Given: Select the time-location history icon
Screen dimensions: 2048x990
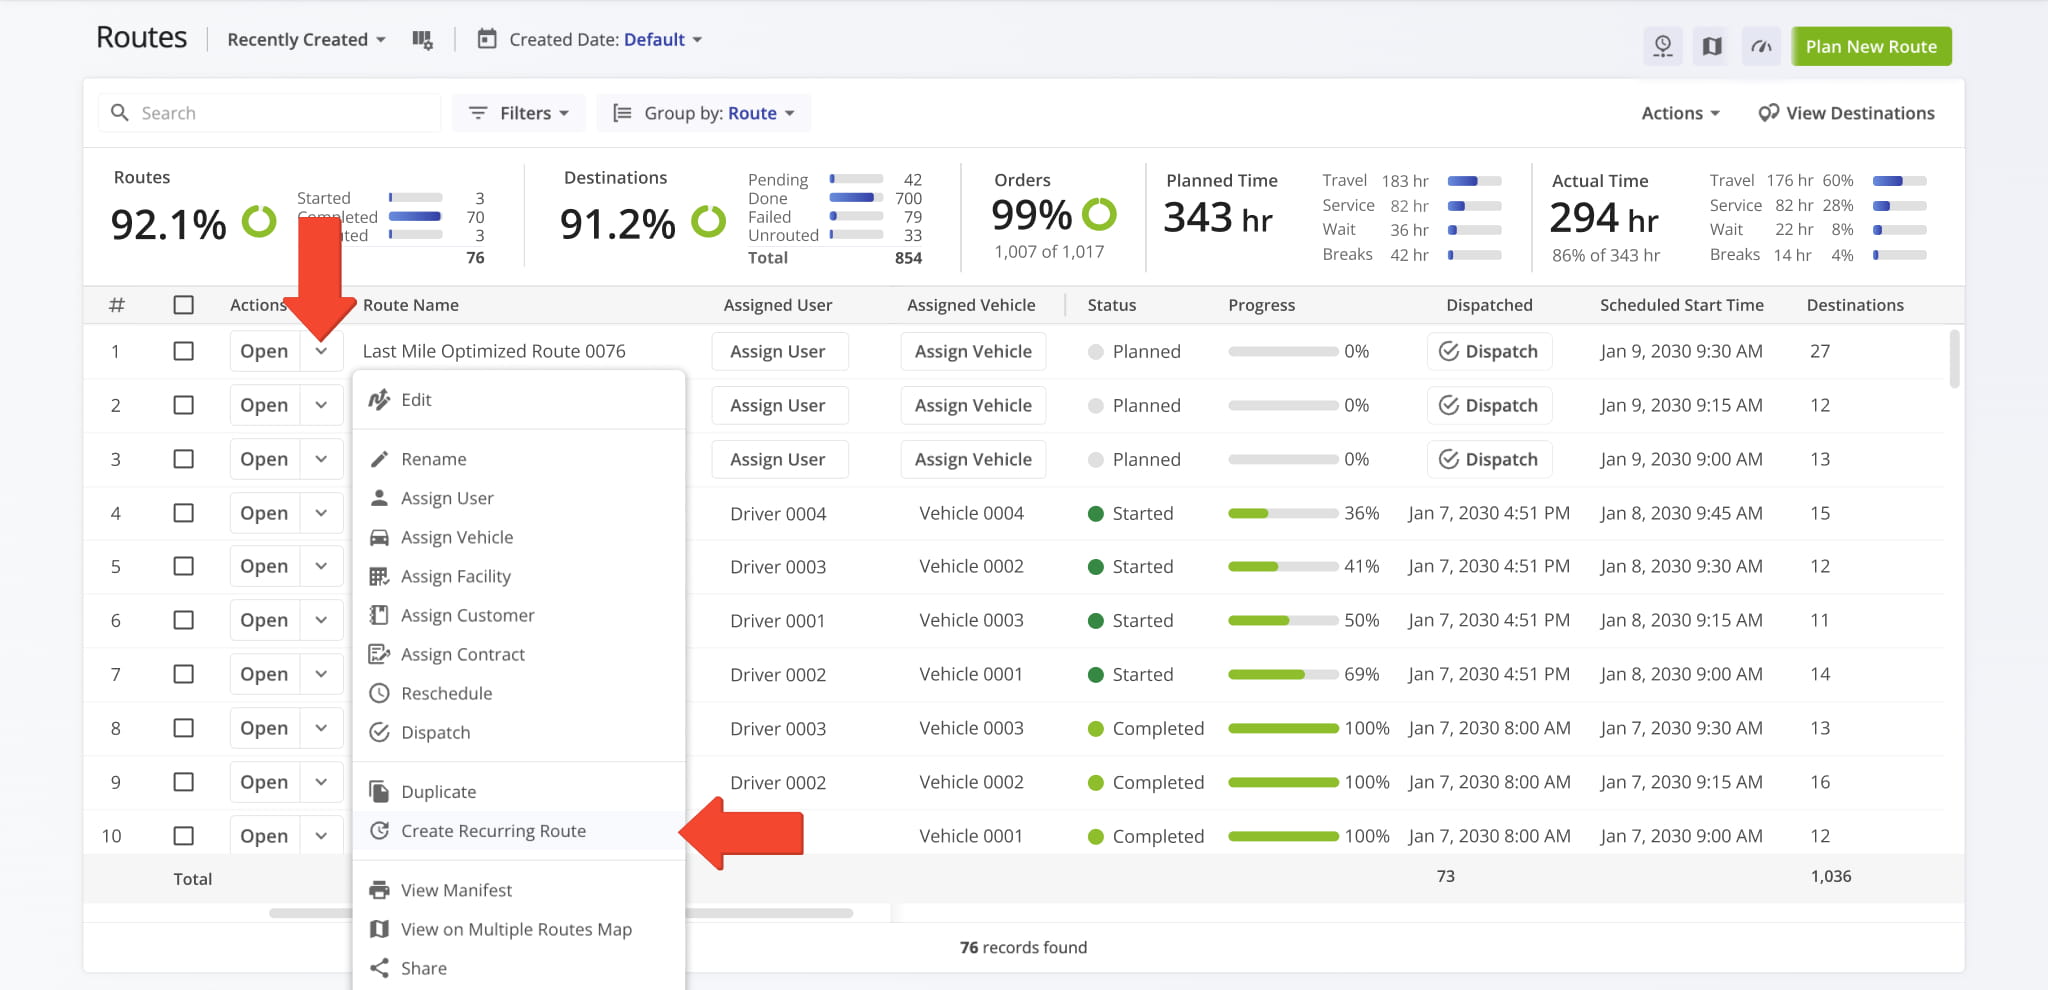Looking at the screenshot, I should click(x=1663, y=46).
